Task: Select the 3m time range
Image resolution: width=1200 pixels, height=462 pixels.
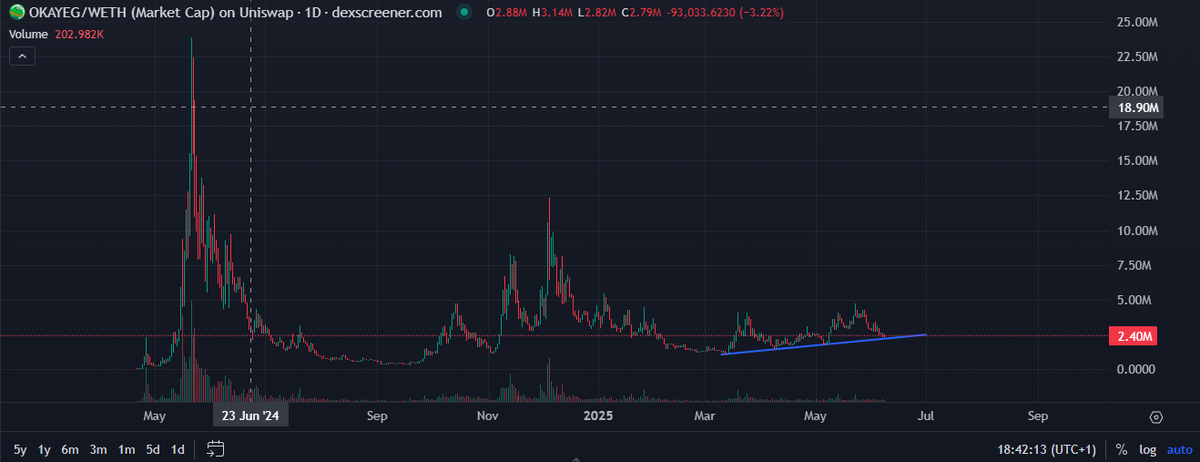Action: [98, 449]
